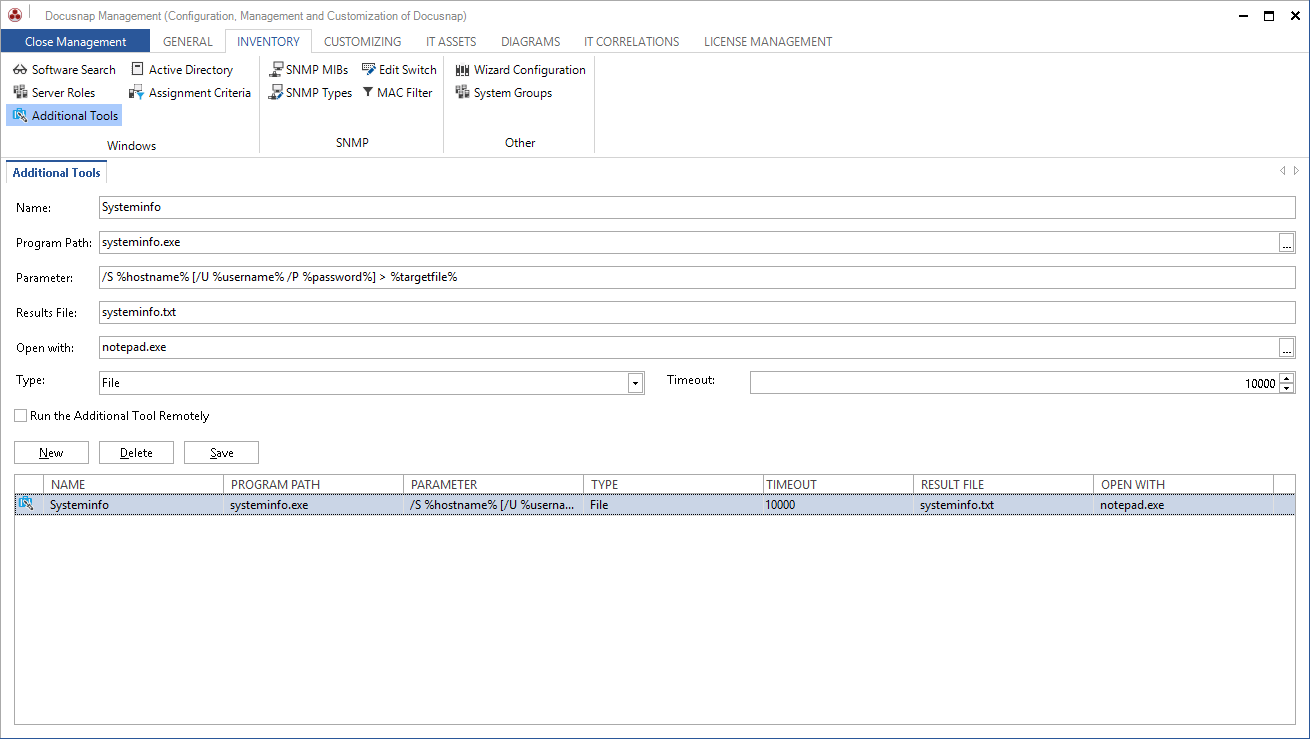
Task: Decrease the Timeout value with down arrow
Action: pyautogui.click(x=1287, y=388)
